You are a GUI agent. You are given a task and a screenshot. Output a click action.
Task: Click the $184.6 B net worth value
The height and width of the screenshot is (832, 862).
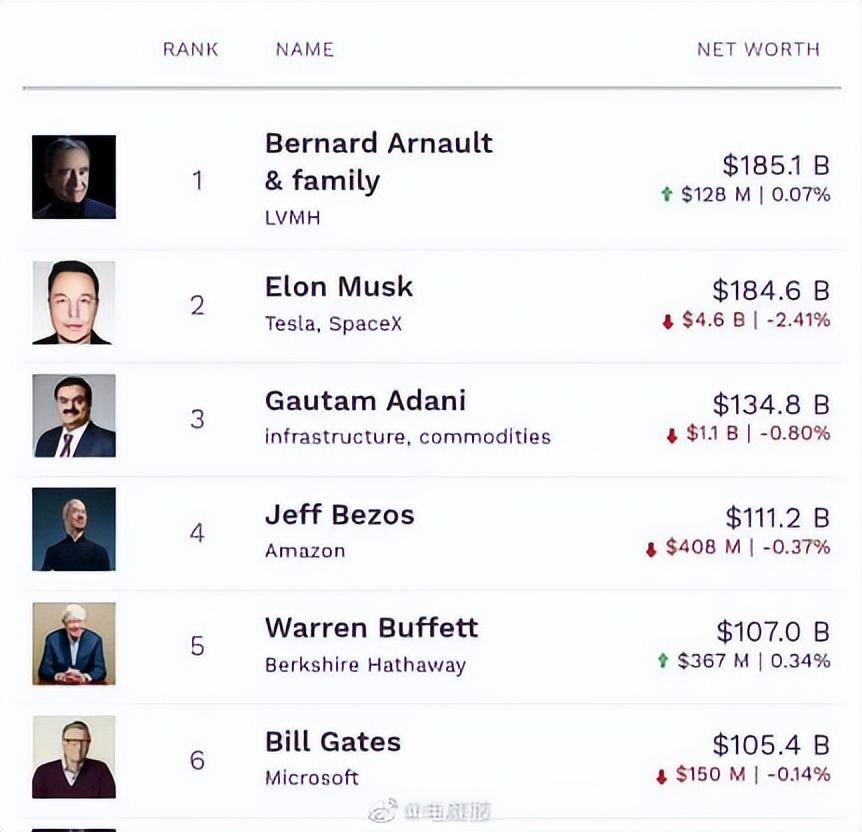point(770,291)
